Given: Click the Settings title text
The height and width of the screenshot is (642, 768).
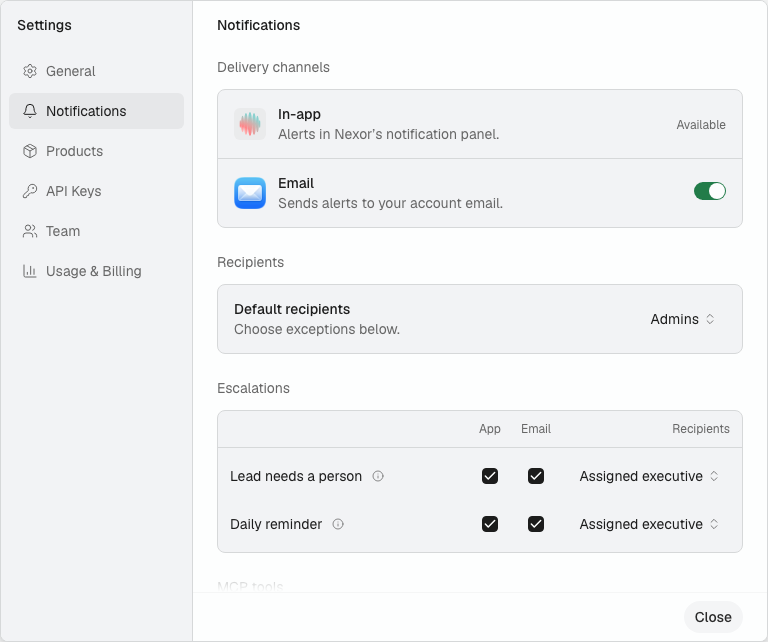Looking at the screenshot, I should 45,25.
